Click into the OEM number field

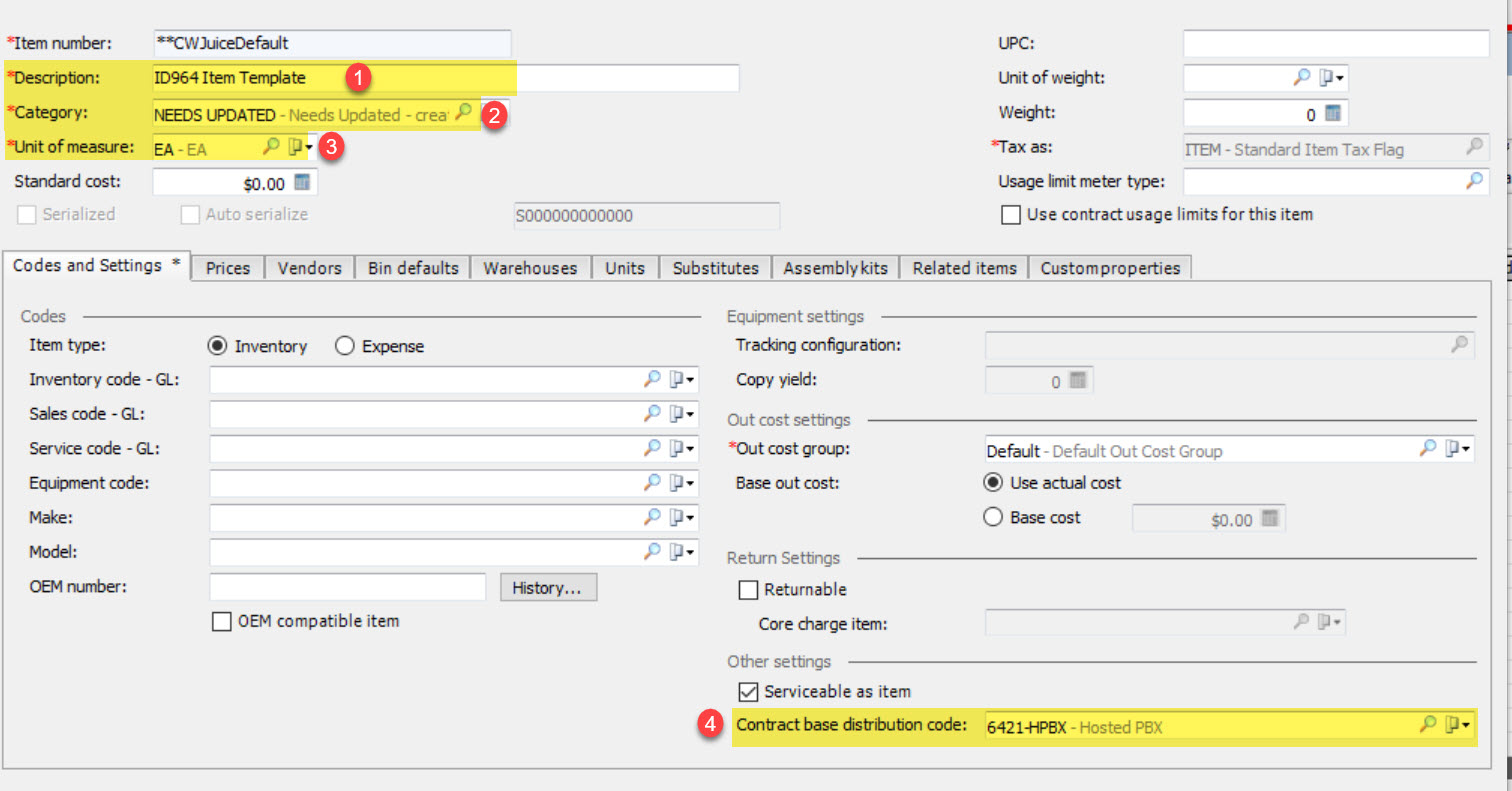click(347, 587)
